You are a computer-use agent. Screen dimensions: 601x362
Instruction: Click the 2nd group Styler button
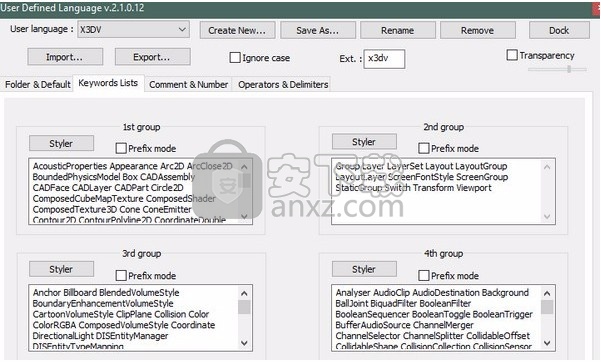364,142
